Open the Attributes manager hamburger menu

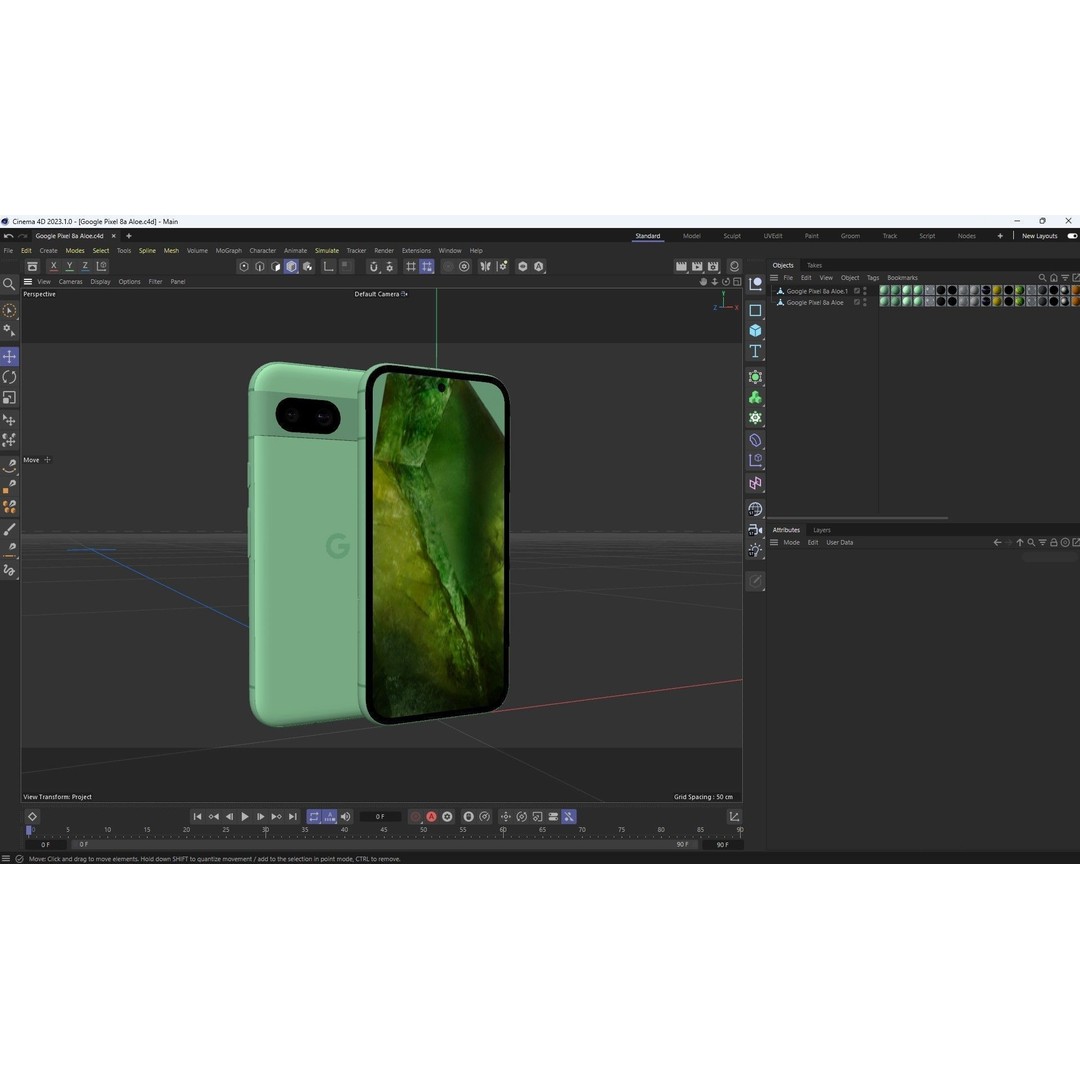[774, 543]
